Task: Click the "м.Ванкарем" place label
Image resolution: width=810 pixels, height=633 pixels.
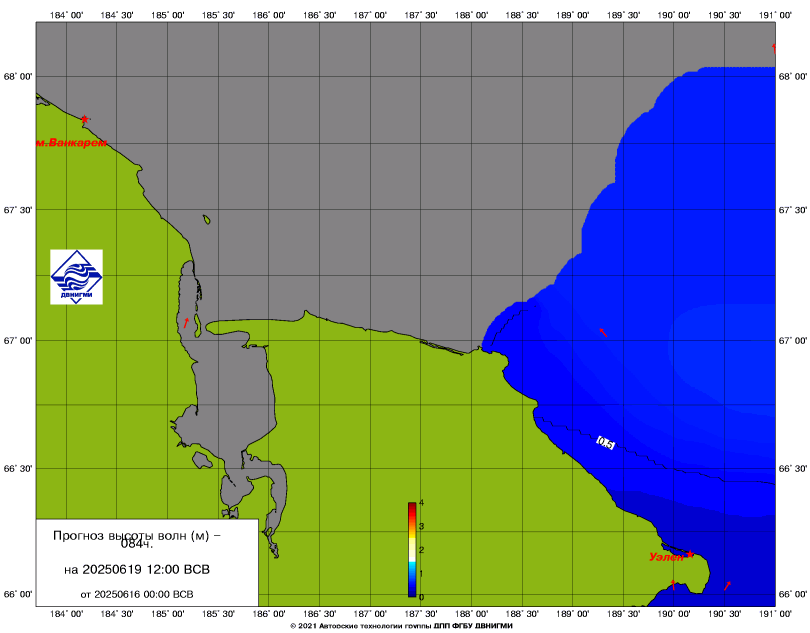Action: pyautogui.click(x=71, y=143)
